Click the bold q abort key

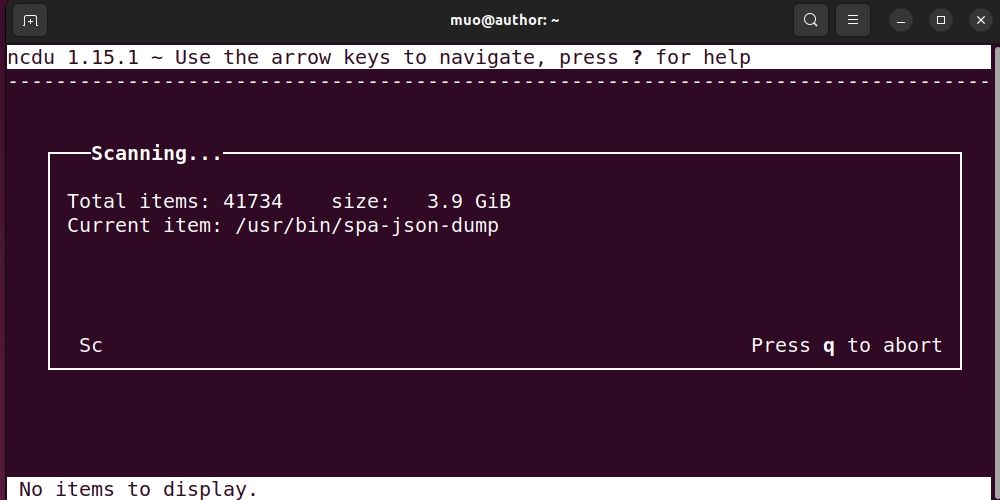point(829,345)
